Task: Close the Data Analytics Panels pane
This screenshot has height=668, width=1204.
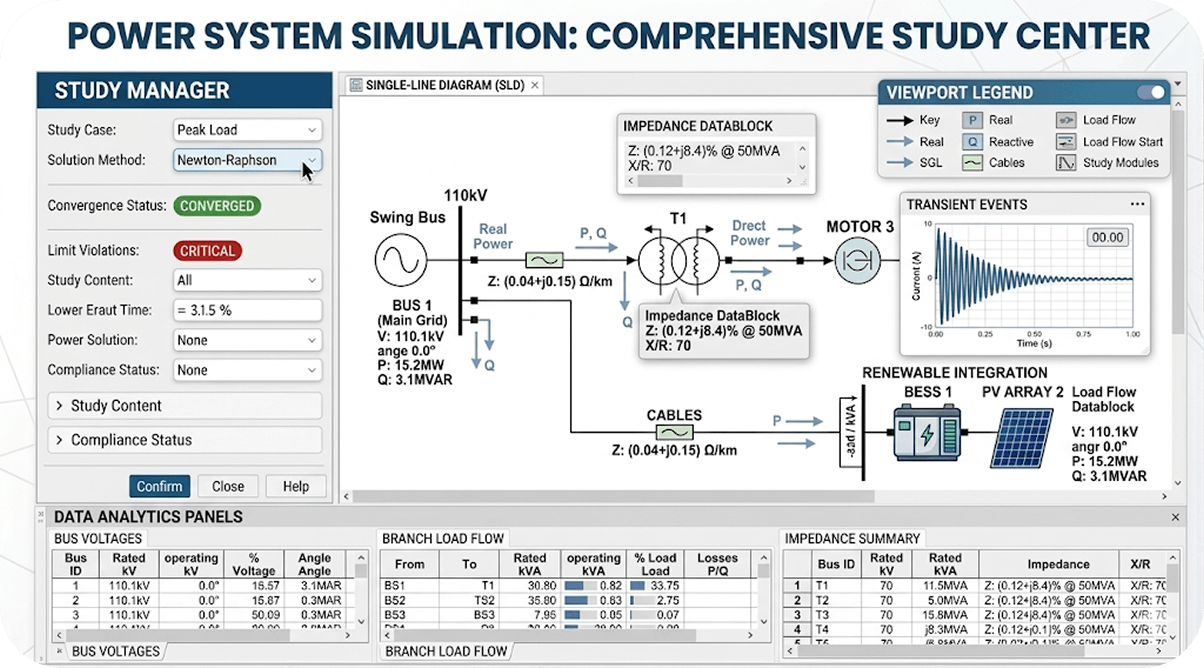Action: click(x=1176, y=517)
